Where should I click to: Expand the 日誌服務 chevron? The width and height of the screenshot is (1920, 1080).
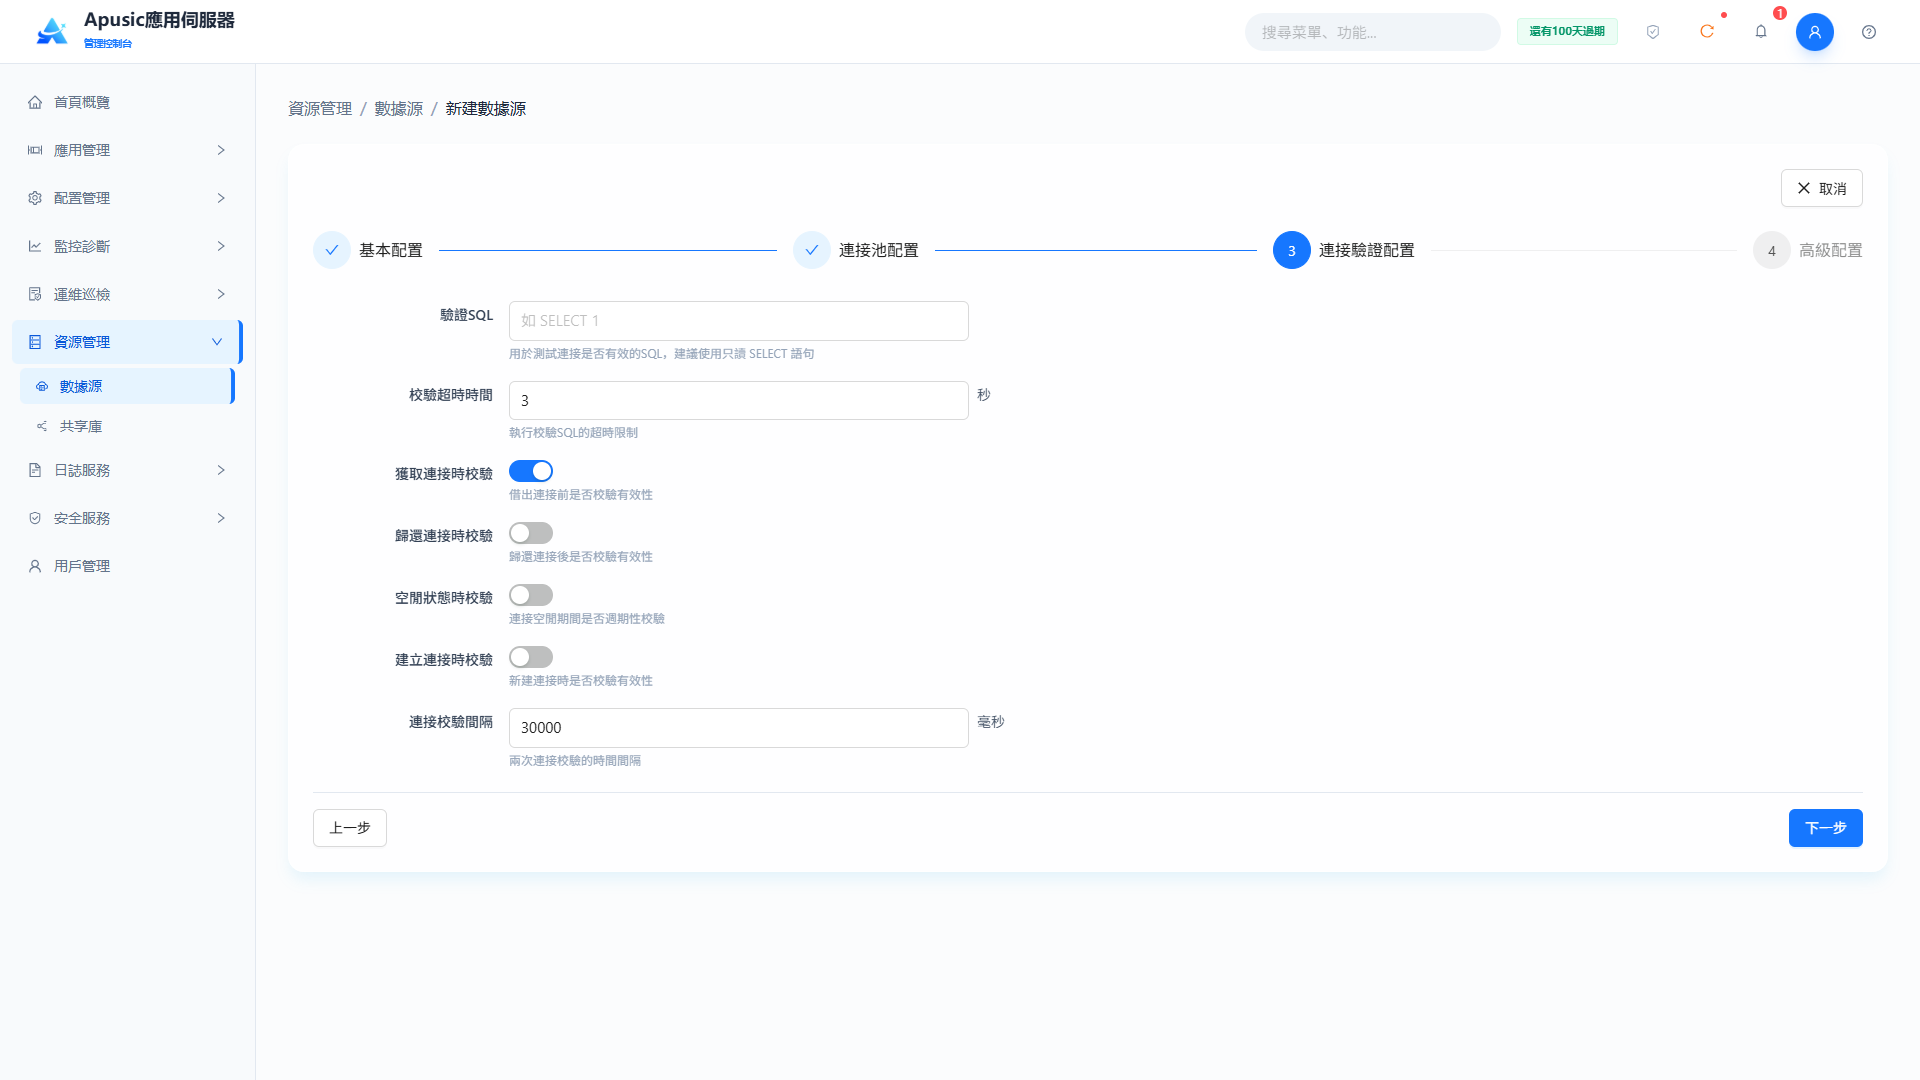pos(221,470)
